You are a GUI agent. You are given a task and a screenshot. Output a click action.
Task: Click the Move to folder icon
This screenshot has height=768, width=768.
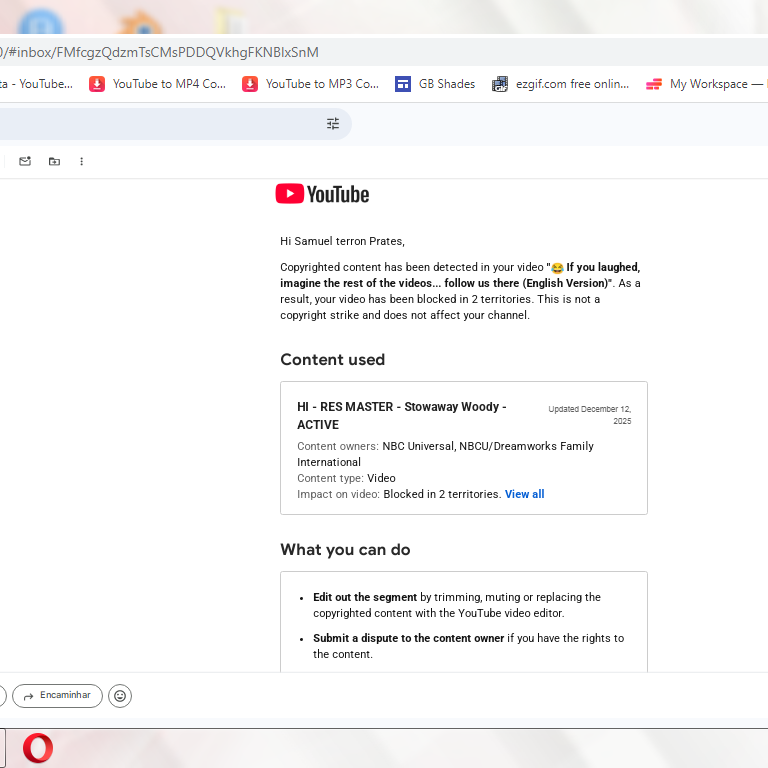coord(54,161)
